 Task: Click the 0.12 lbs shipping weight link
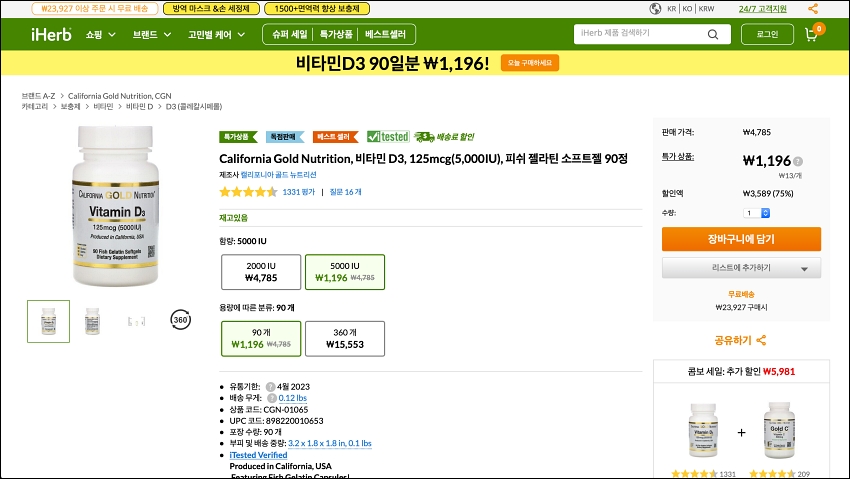click(293, 398)
